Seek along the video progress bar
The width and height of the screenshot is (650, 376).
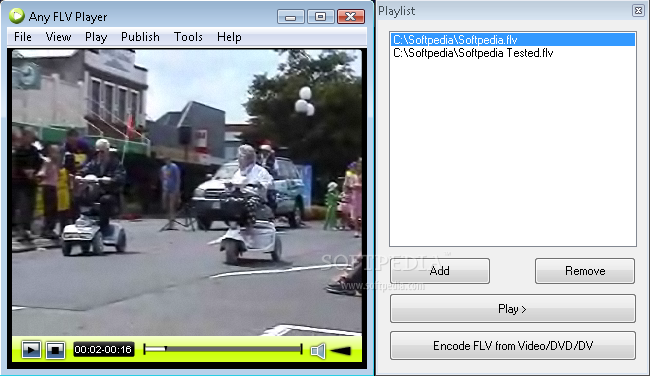tap(223, 349)
